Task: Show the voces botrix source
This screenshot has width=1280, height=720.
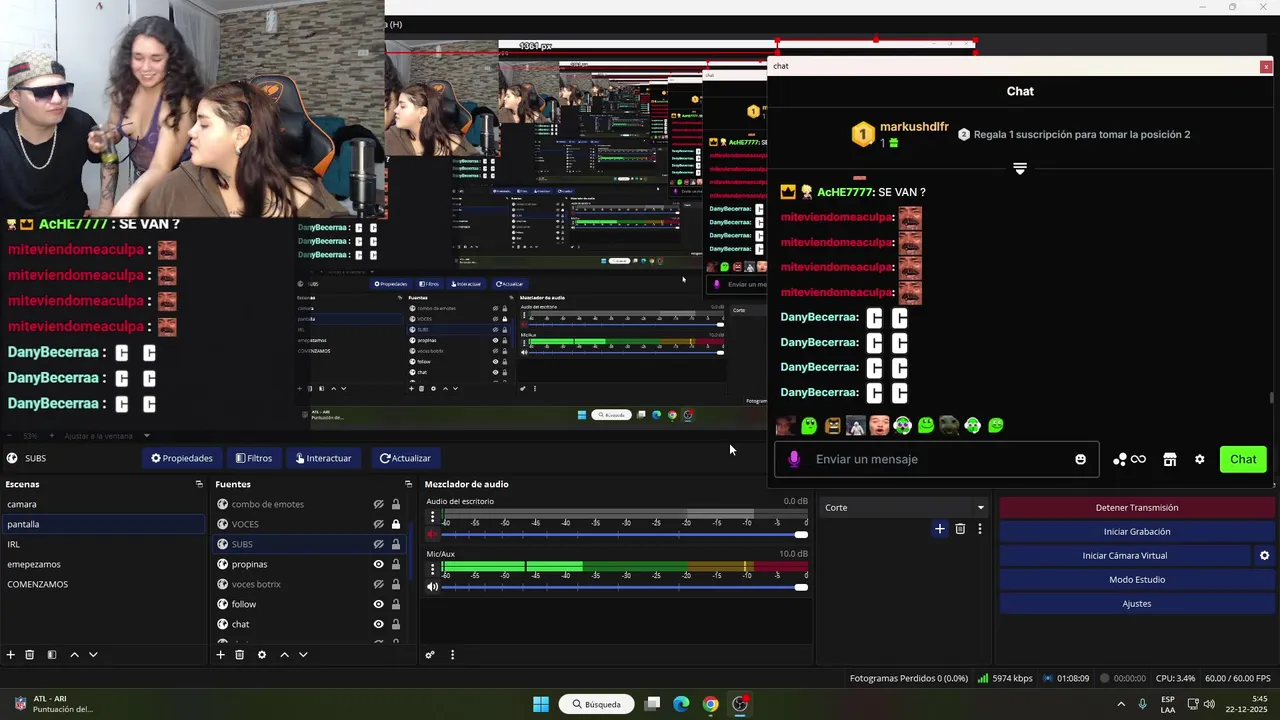Action: 379,584
